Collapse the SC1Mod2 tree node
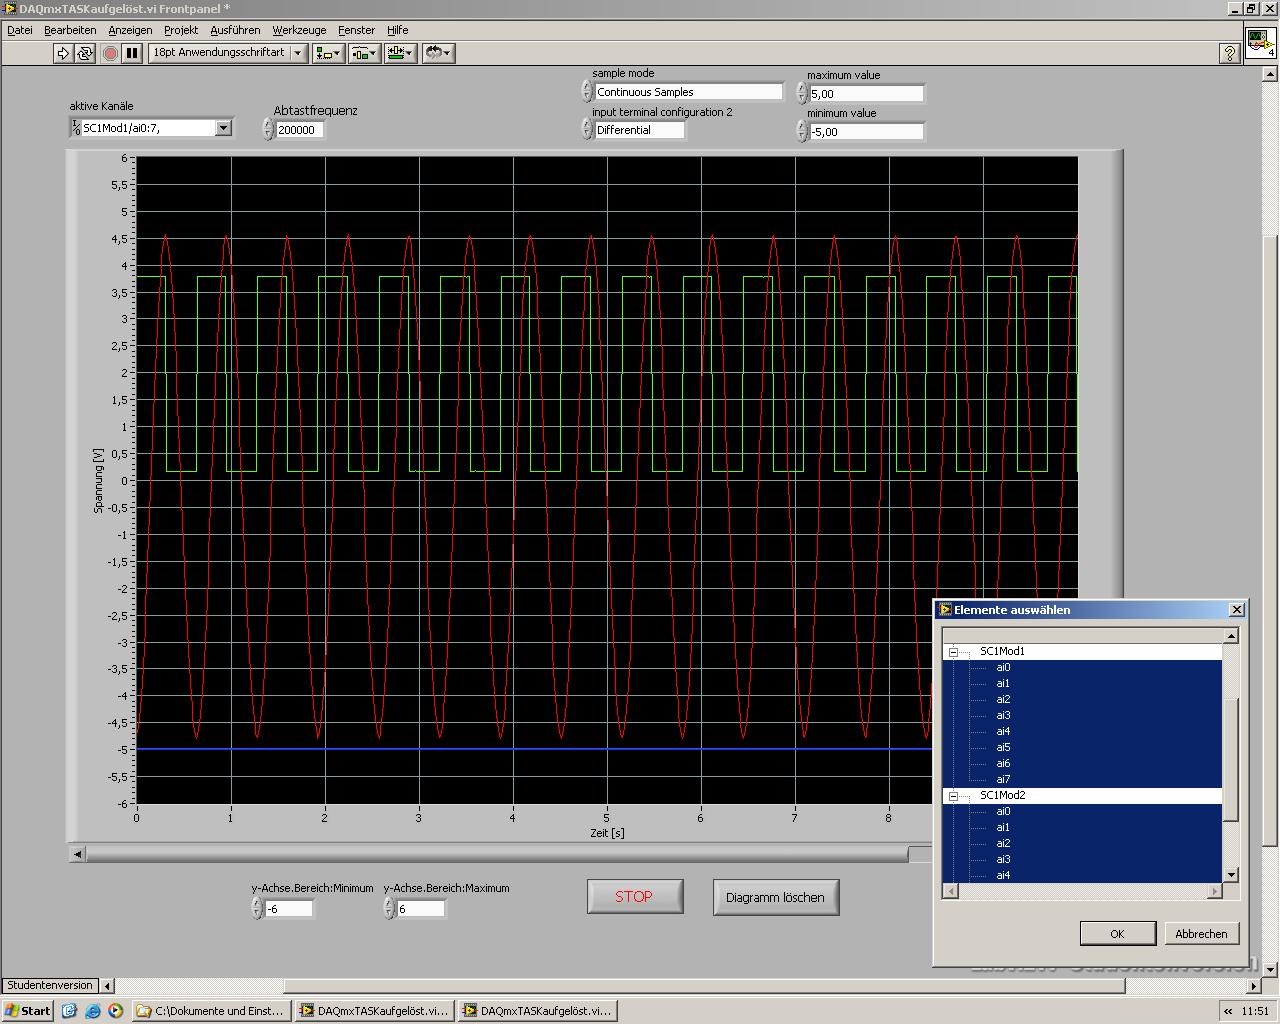 pyautogui.click(x=953, y=796)
